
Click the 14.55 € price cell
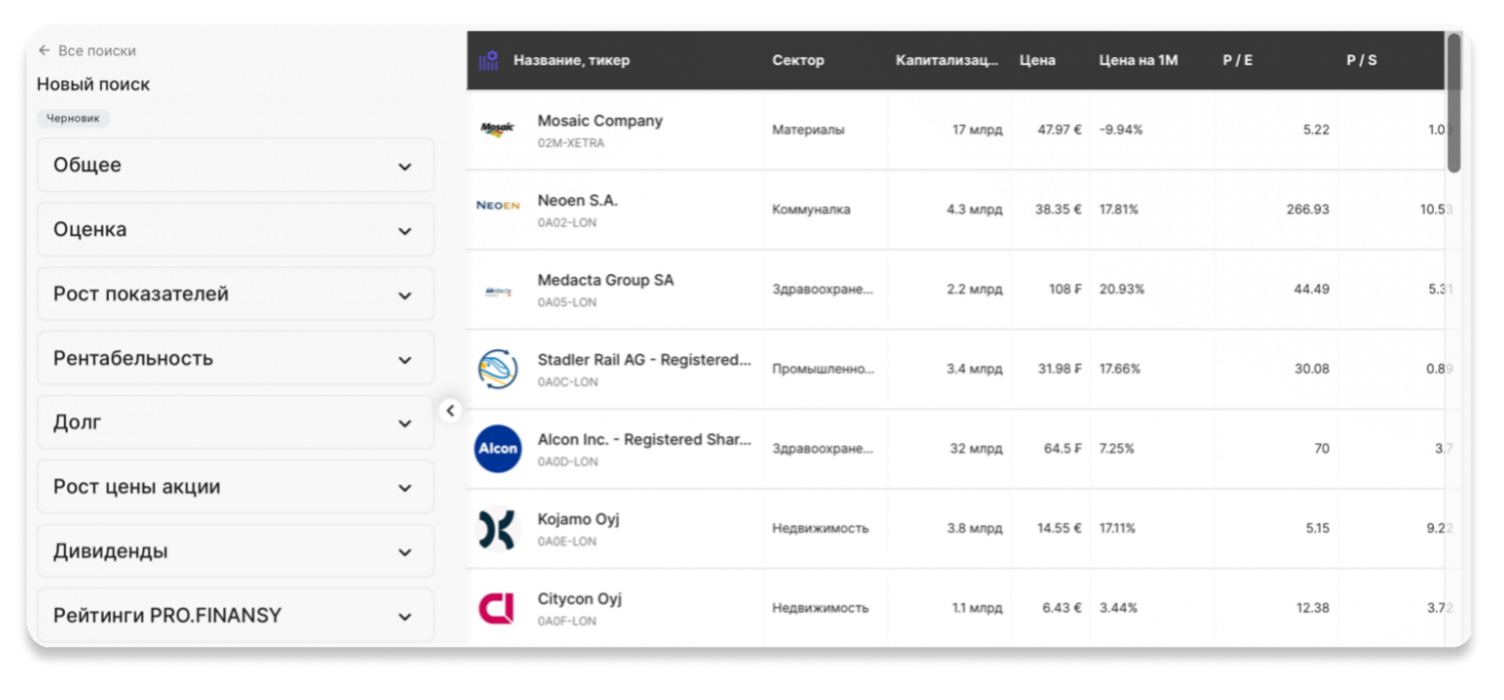[1059, 529]
